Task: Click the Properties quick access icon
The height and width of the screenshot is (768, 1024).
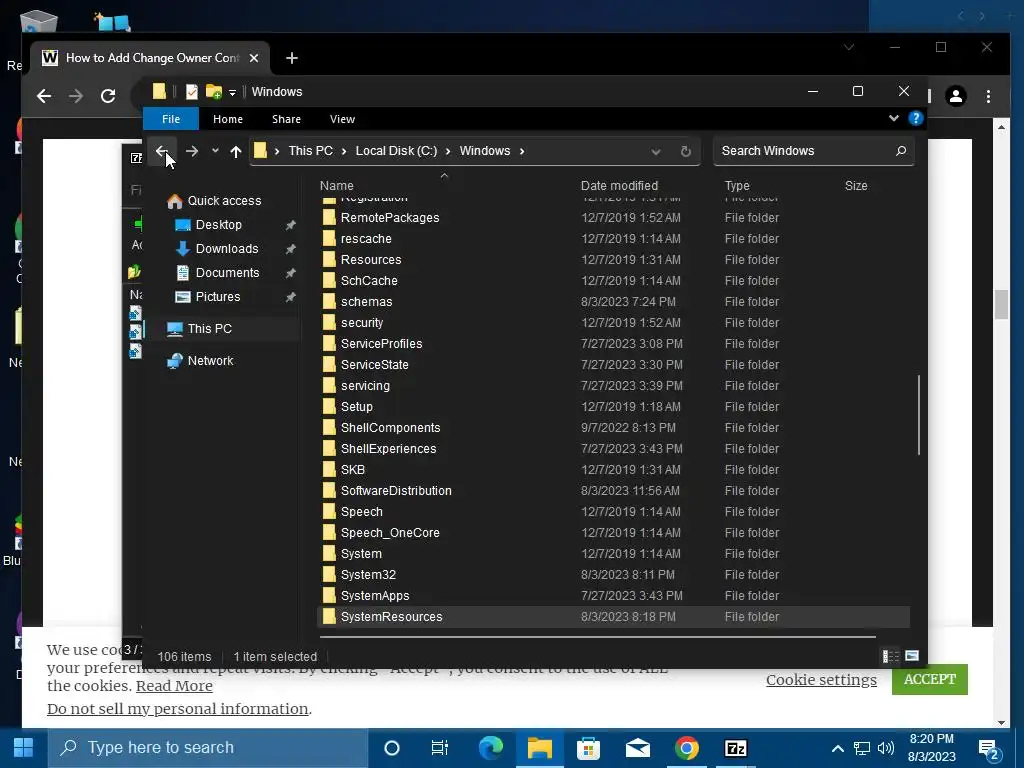Action: pos(191,92)
